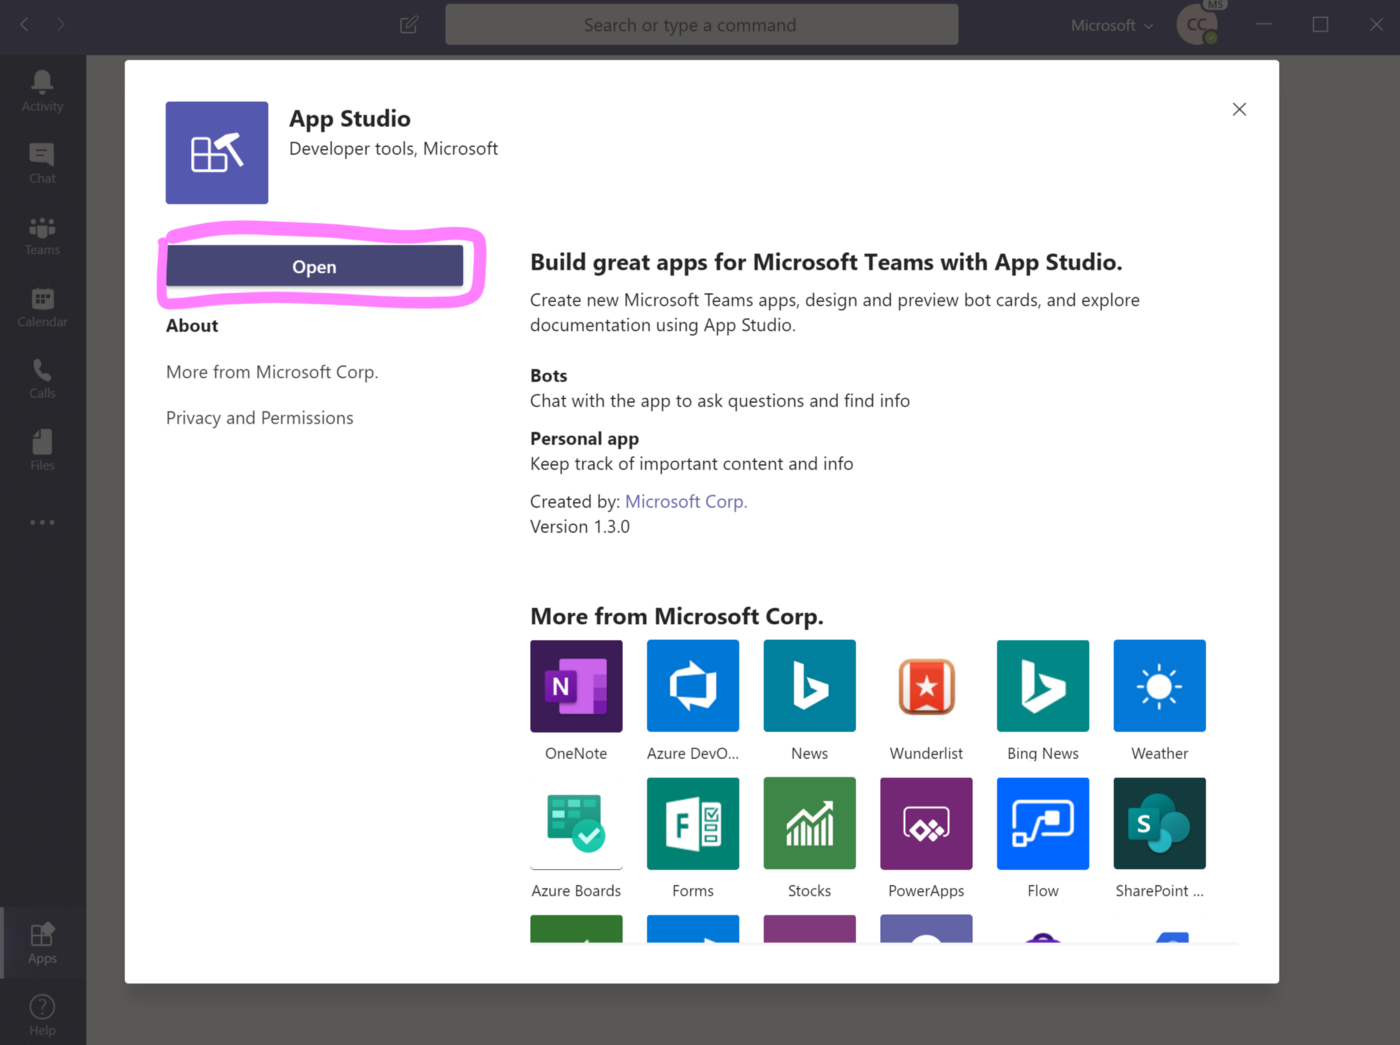The width and height of the screenshot is (1400, 1045).
Task: Open Files in the left sidebar
Action: (42, 451)
